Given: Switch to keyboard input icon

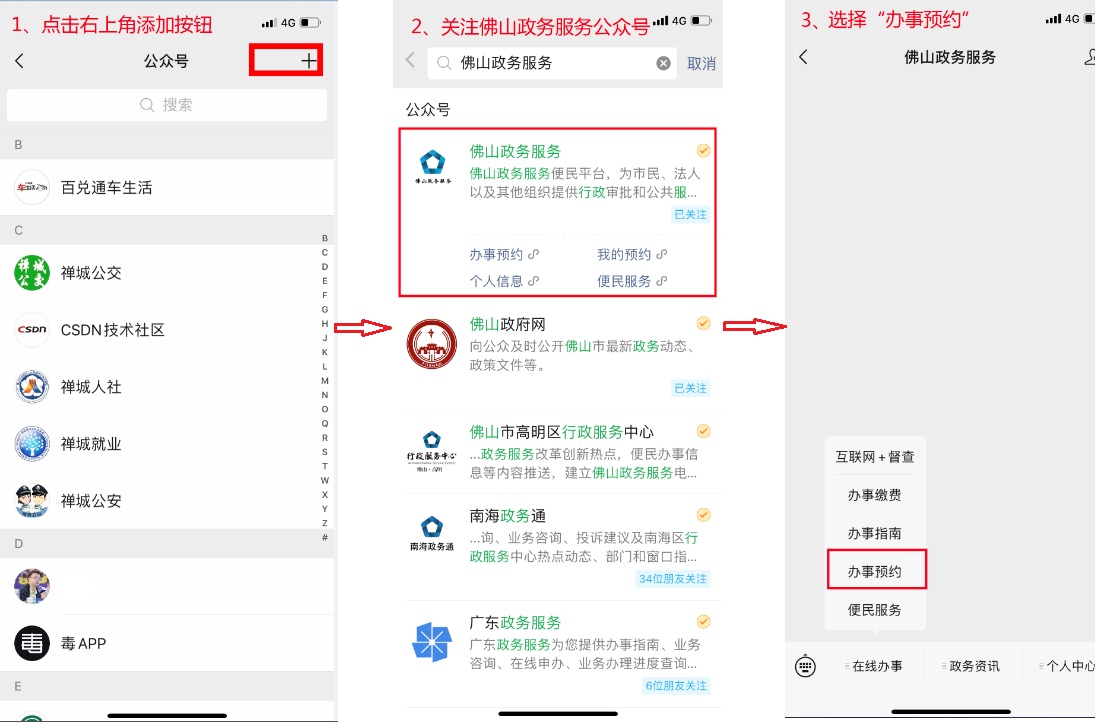Looking at the screenshot, I should 805,666.
